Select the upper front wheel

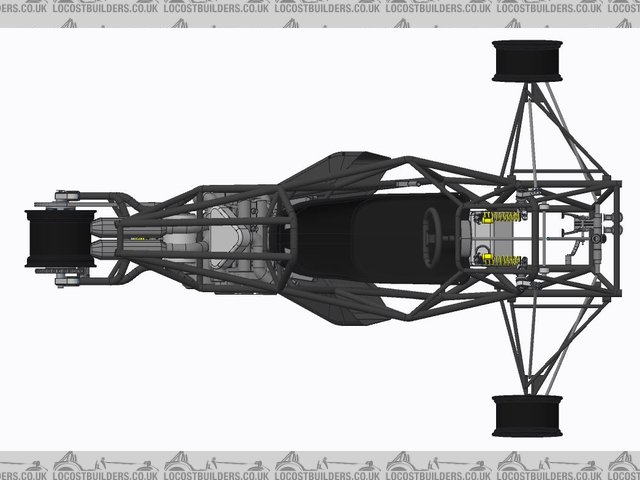tap(527, 61)
